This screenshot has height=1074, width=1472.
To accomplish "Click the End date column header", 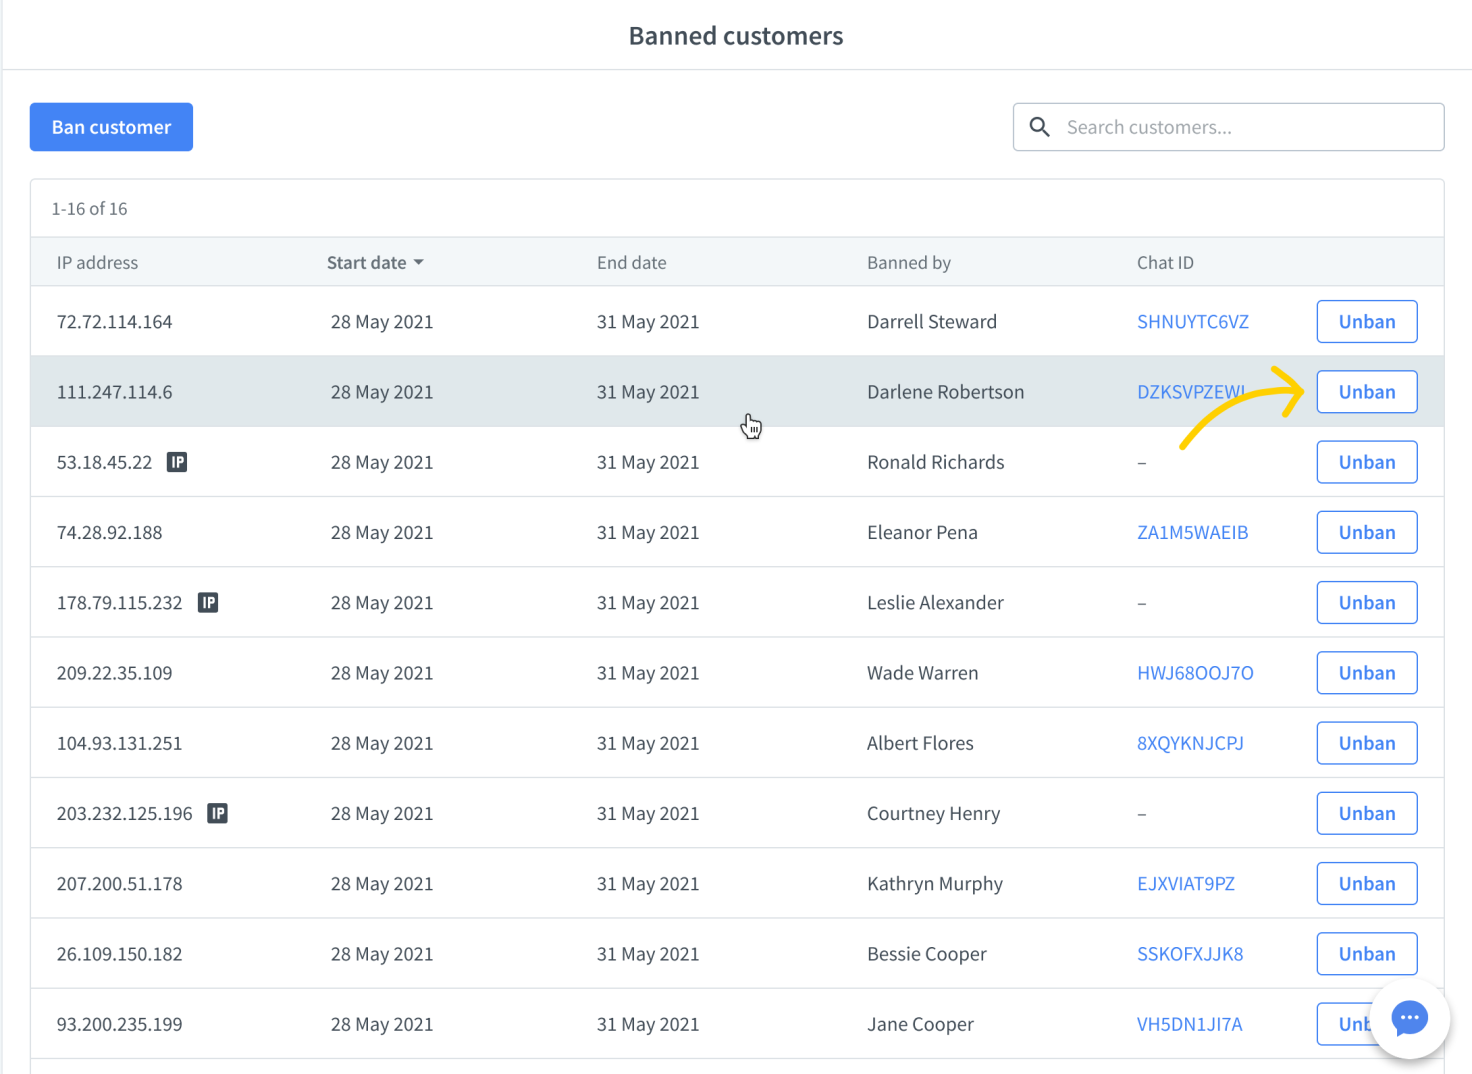I will coord(631,262).
